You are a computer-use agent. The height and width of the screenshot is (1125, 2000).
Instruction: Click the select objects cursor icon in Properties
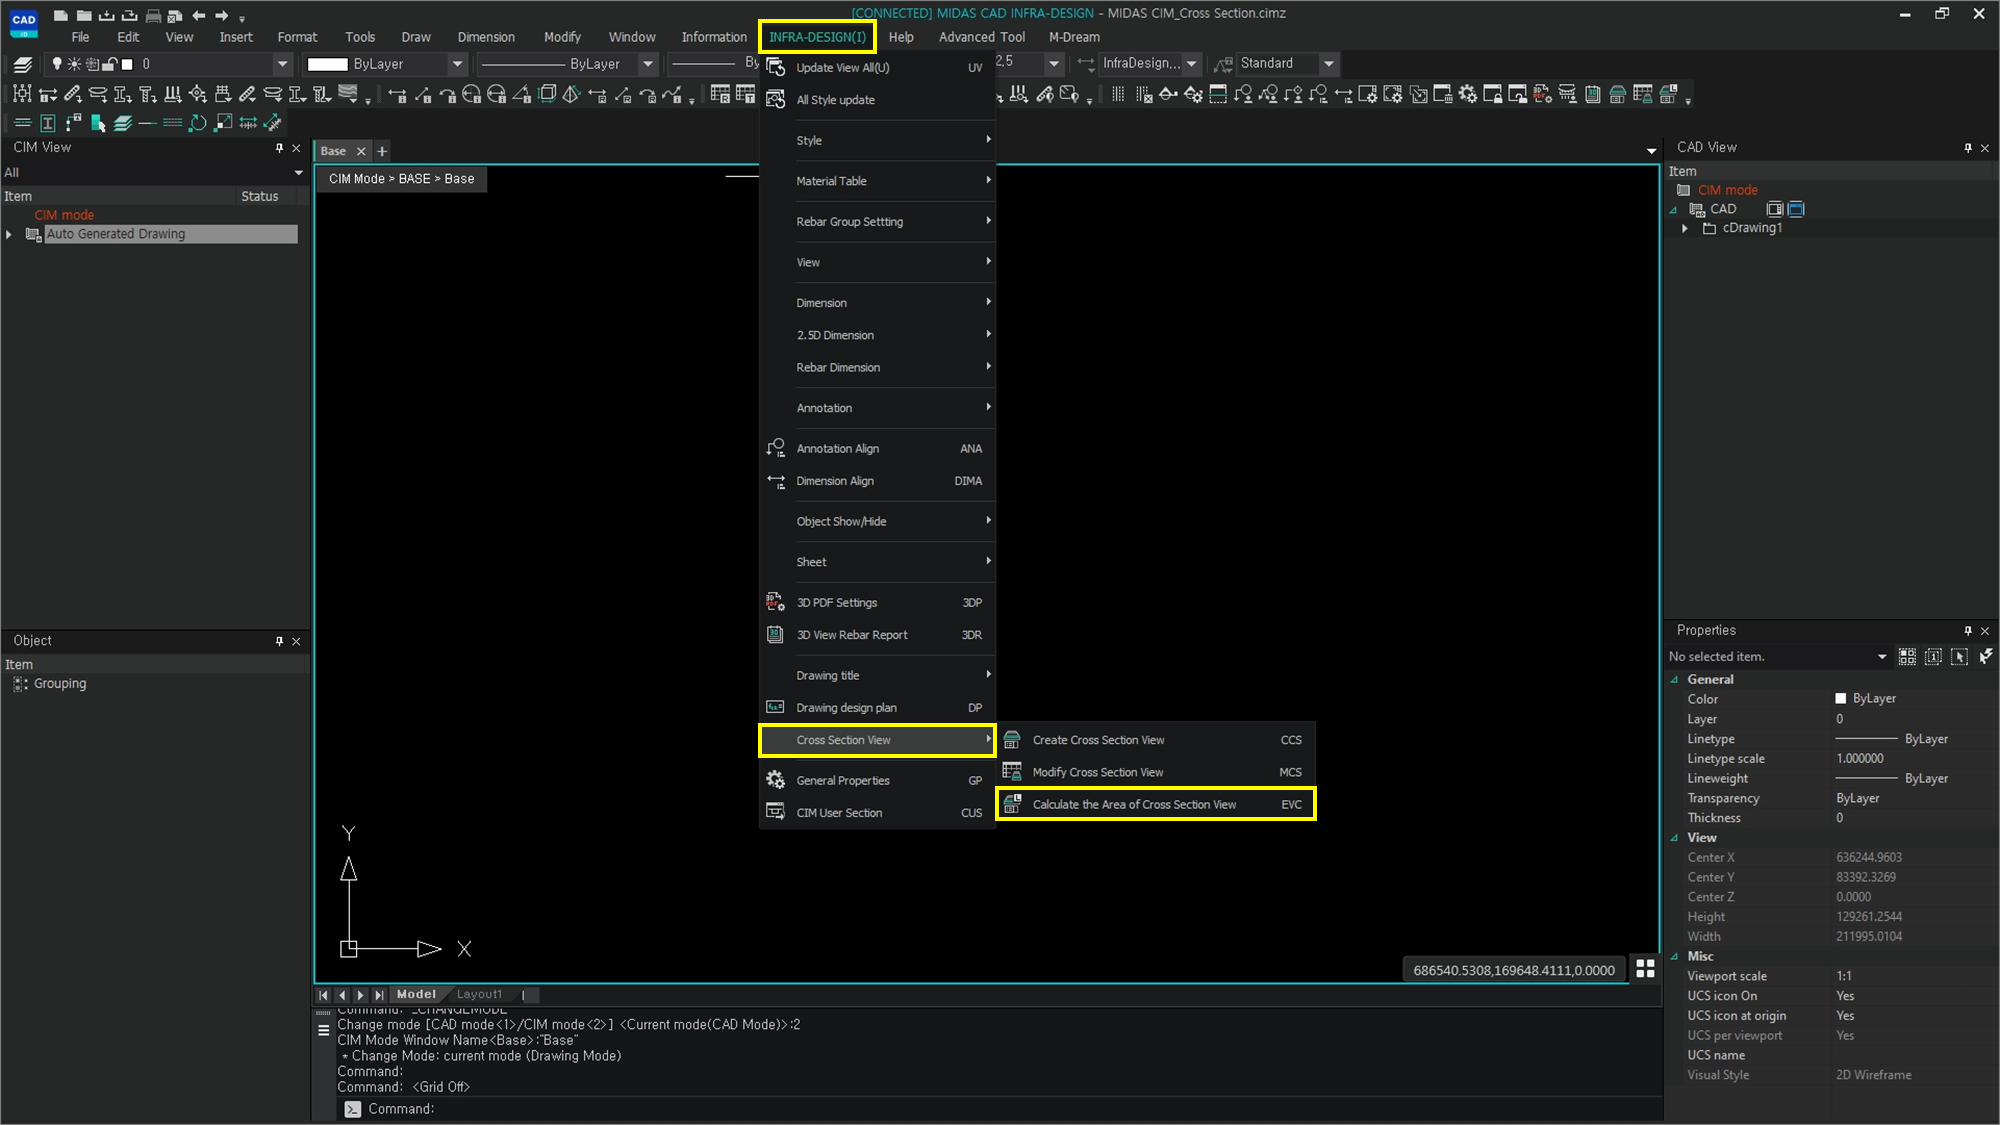[1959, 656]
